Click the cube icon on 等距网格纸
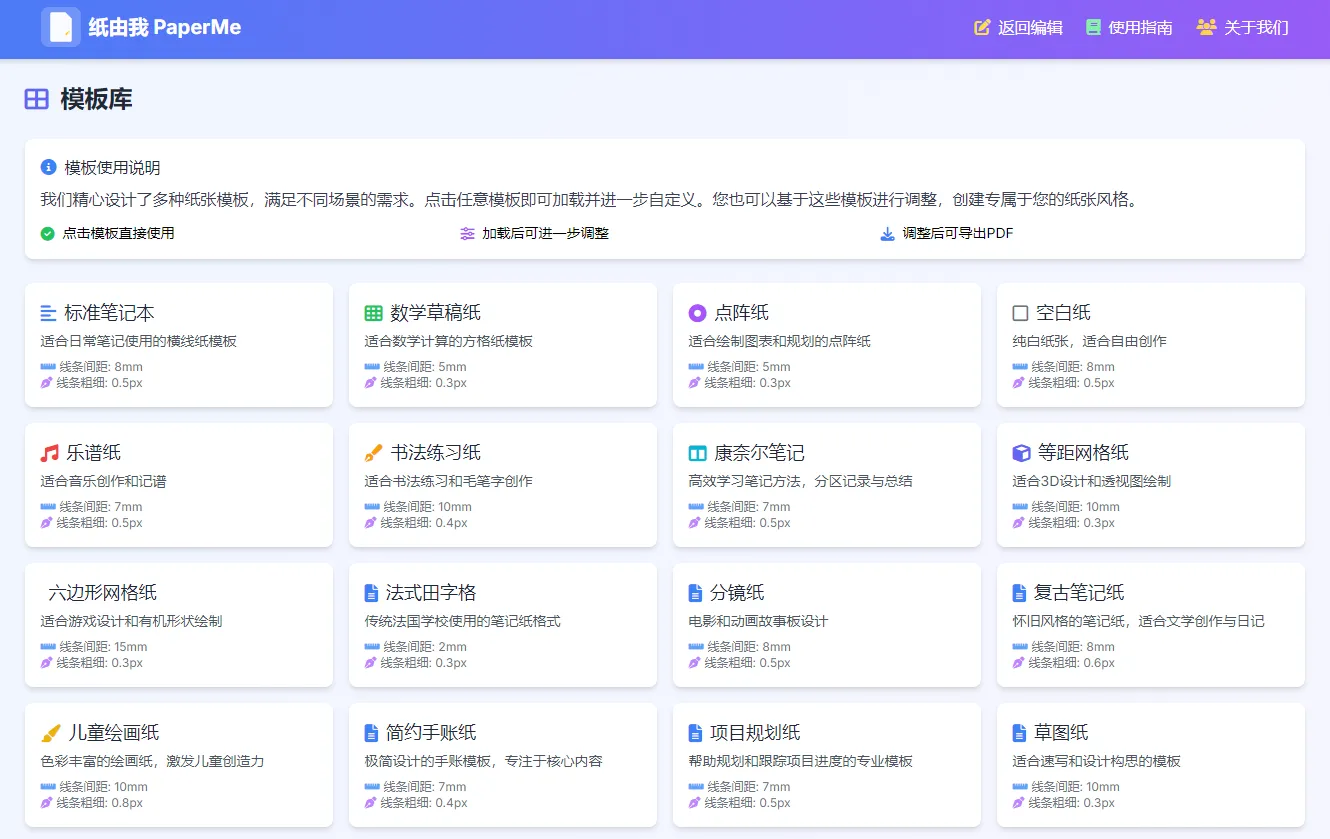 (x=1020, y=453)
